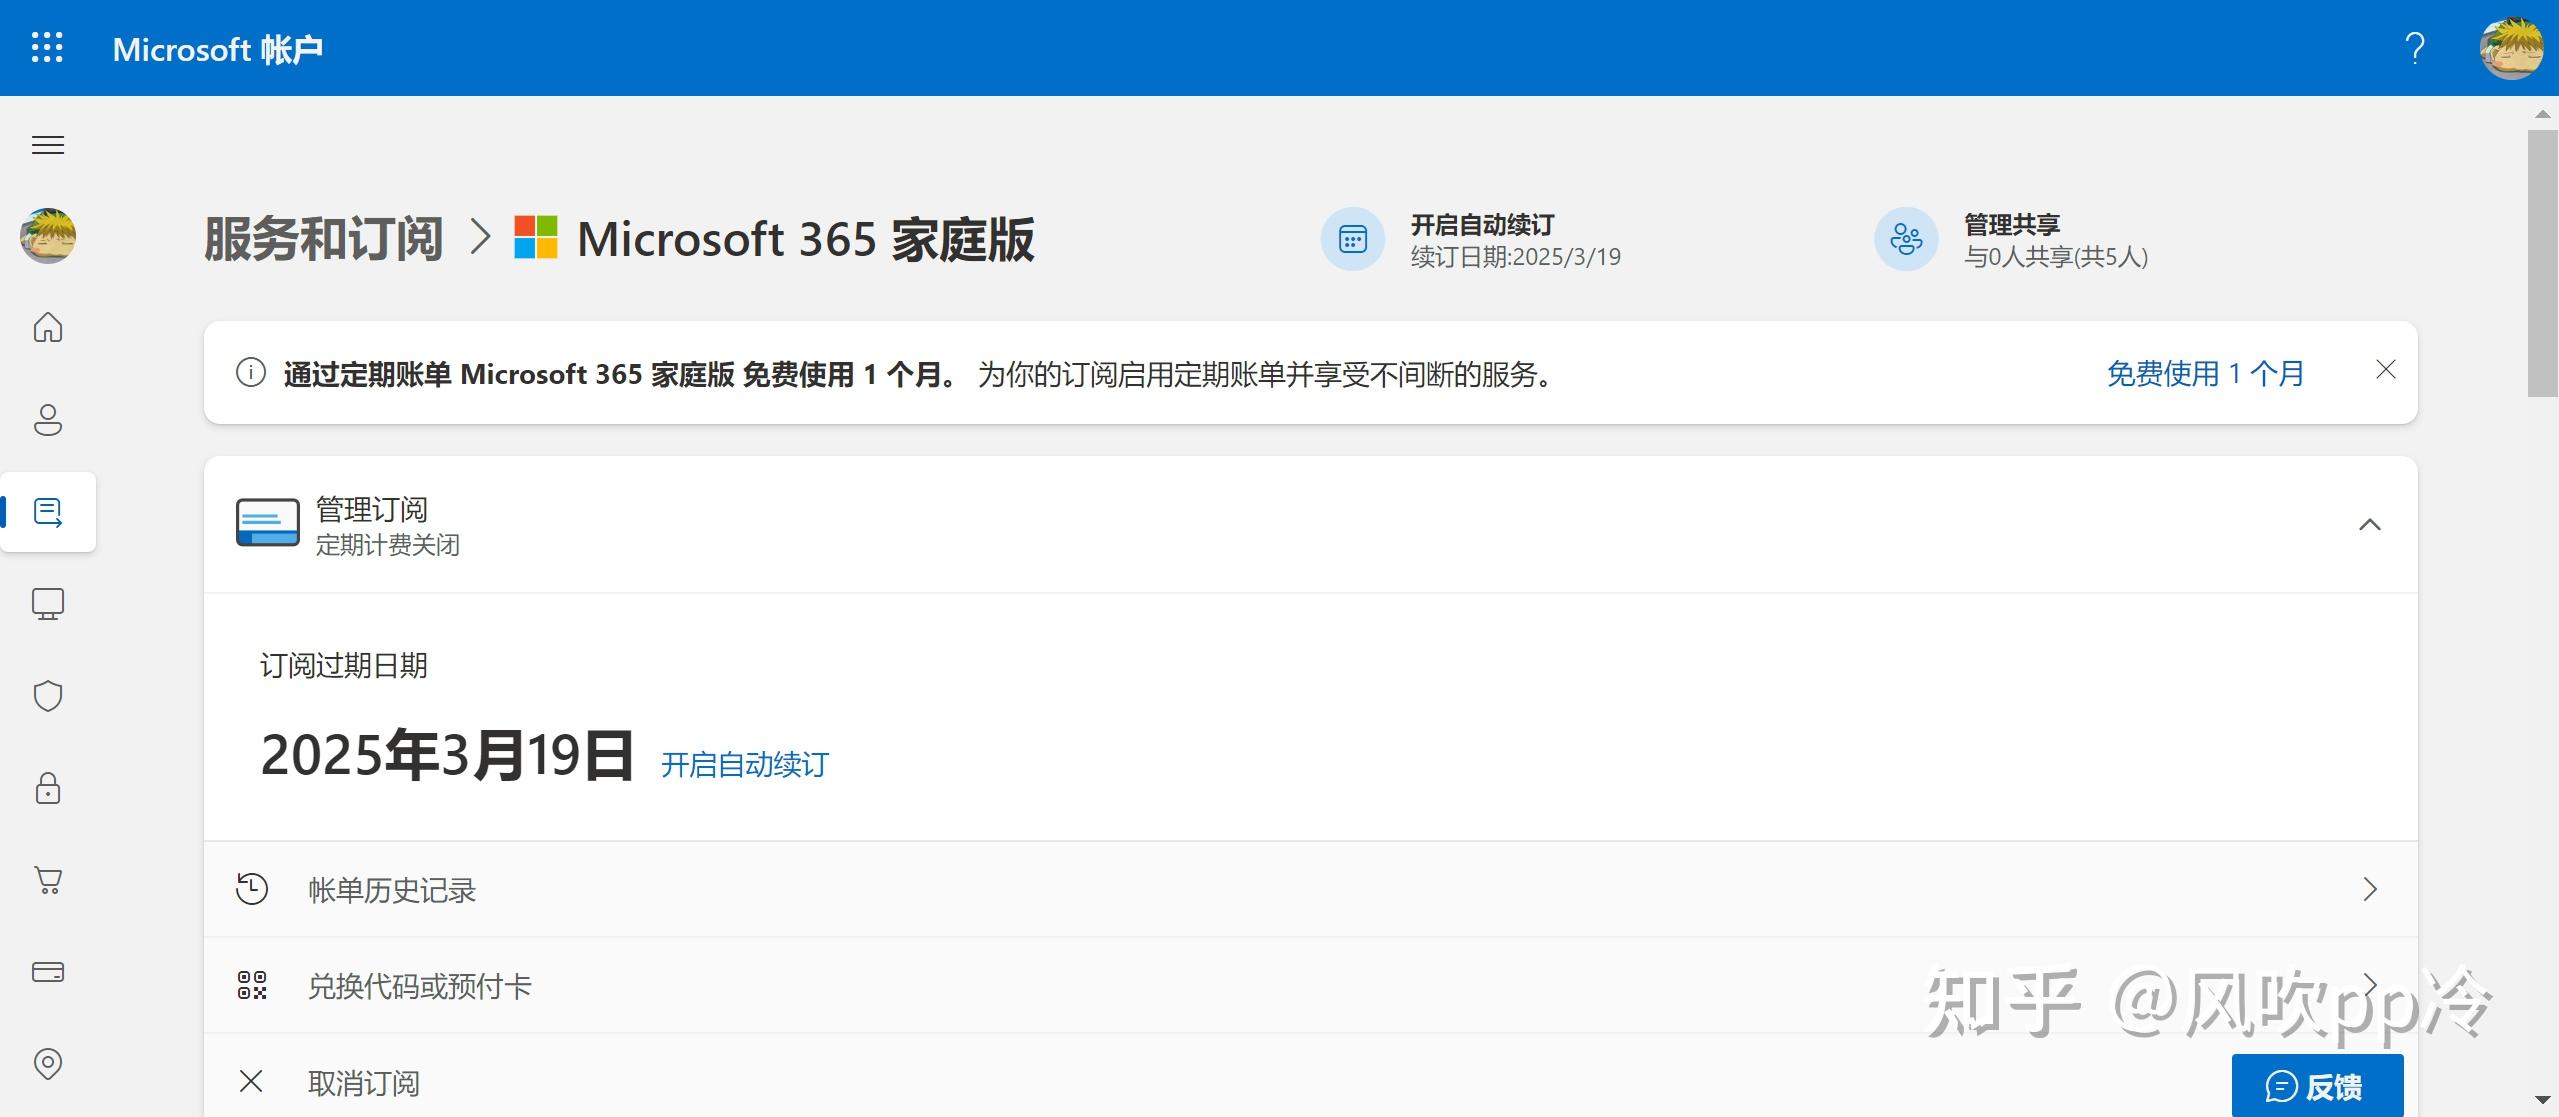Open Security shield icon in sidebar
The image size is (2559, 1117).
coord(48,696)
